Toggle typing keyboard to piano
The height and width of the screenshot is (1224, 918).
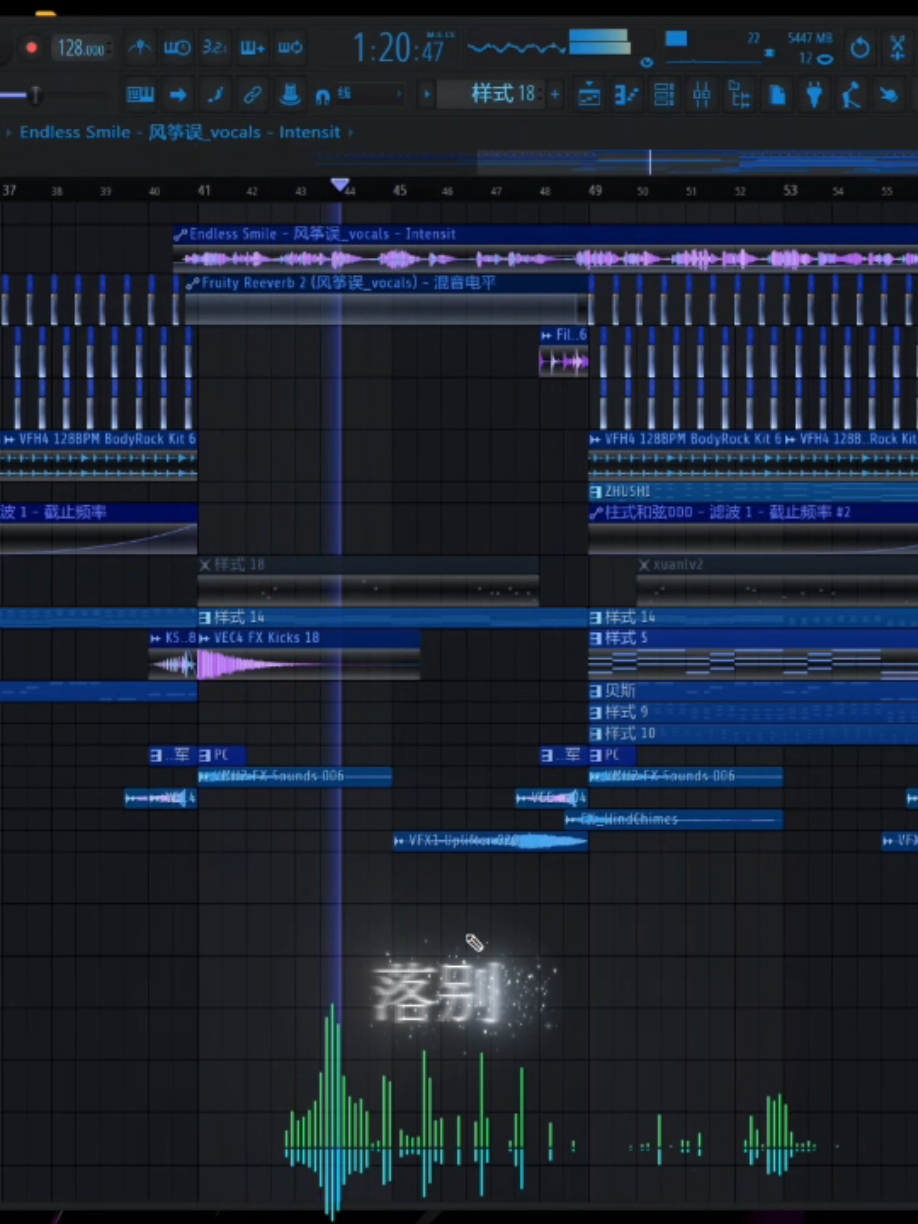[140, 95]
